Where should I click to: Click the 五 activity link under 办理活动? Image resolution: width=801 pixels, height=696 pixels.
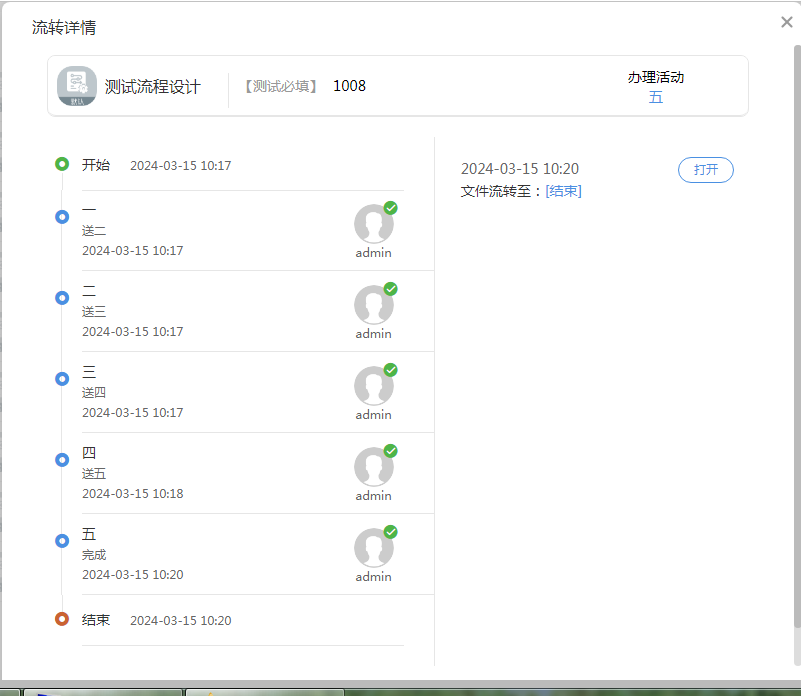[x=655, y=97]
